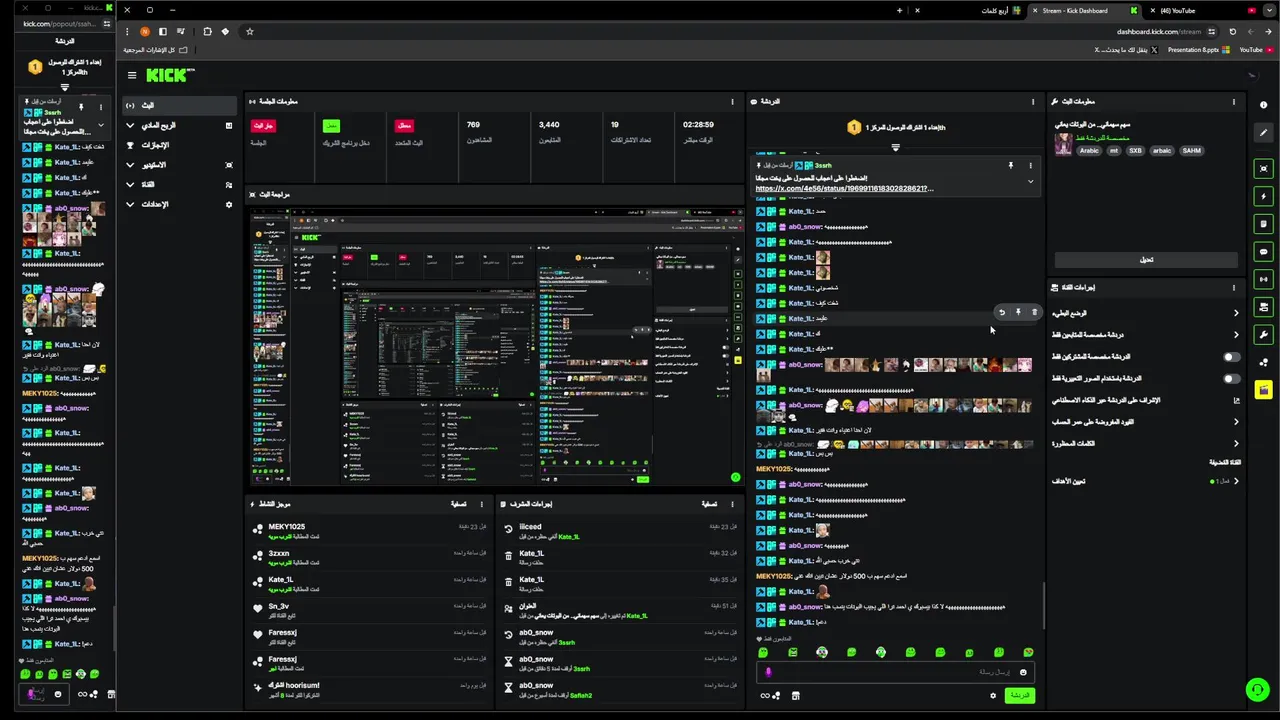1280x720 pixels.
Task: Open three-dot menu of moderator actions panel
Action: (x=732, y=504)
